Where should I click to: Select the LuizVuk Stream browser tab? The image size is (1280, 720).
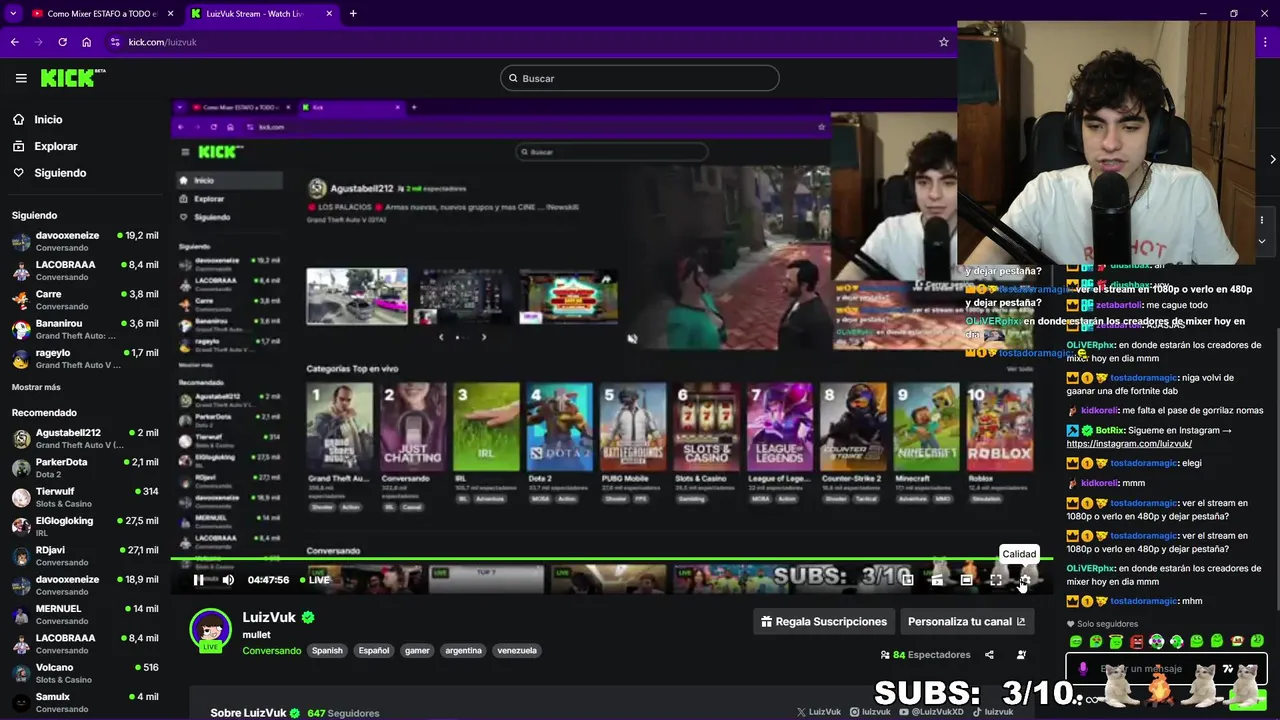click(261, 14)
